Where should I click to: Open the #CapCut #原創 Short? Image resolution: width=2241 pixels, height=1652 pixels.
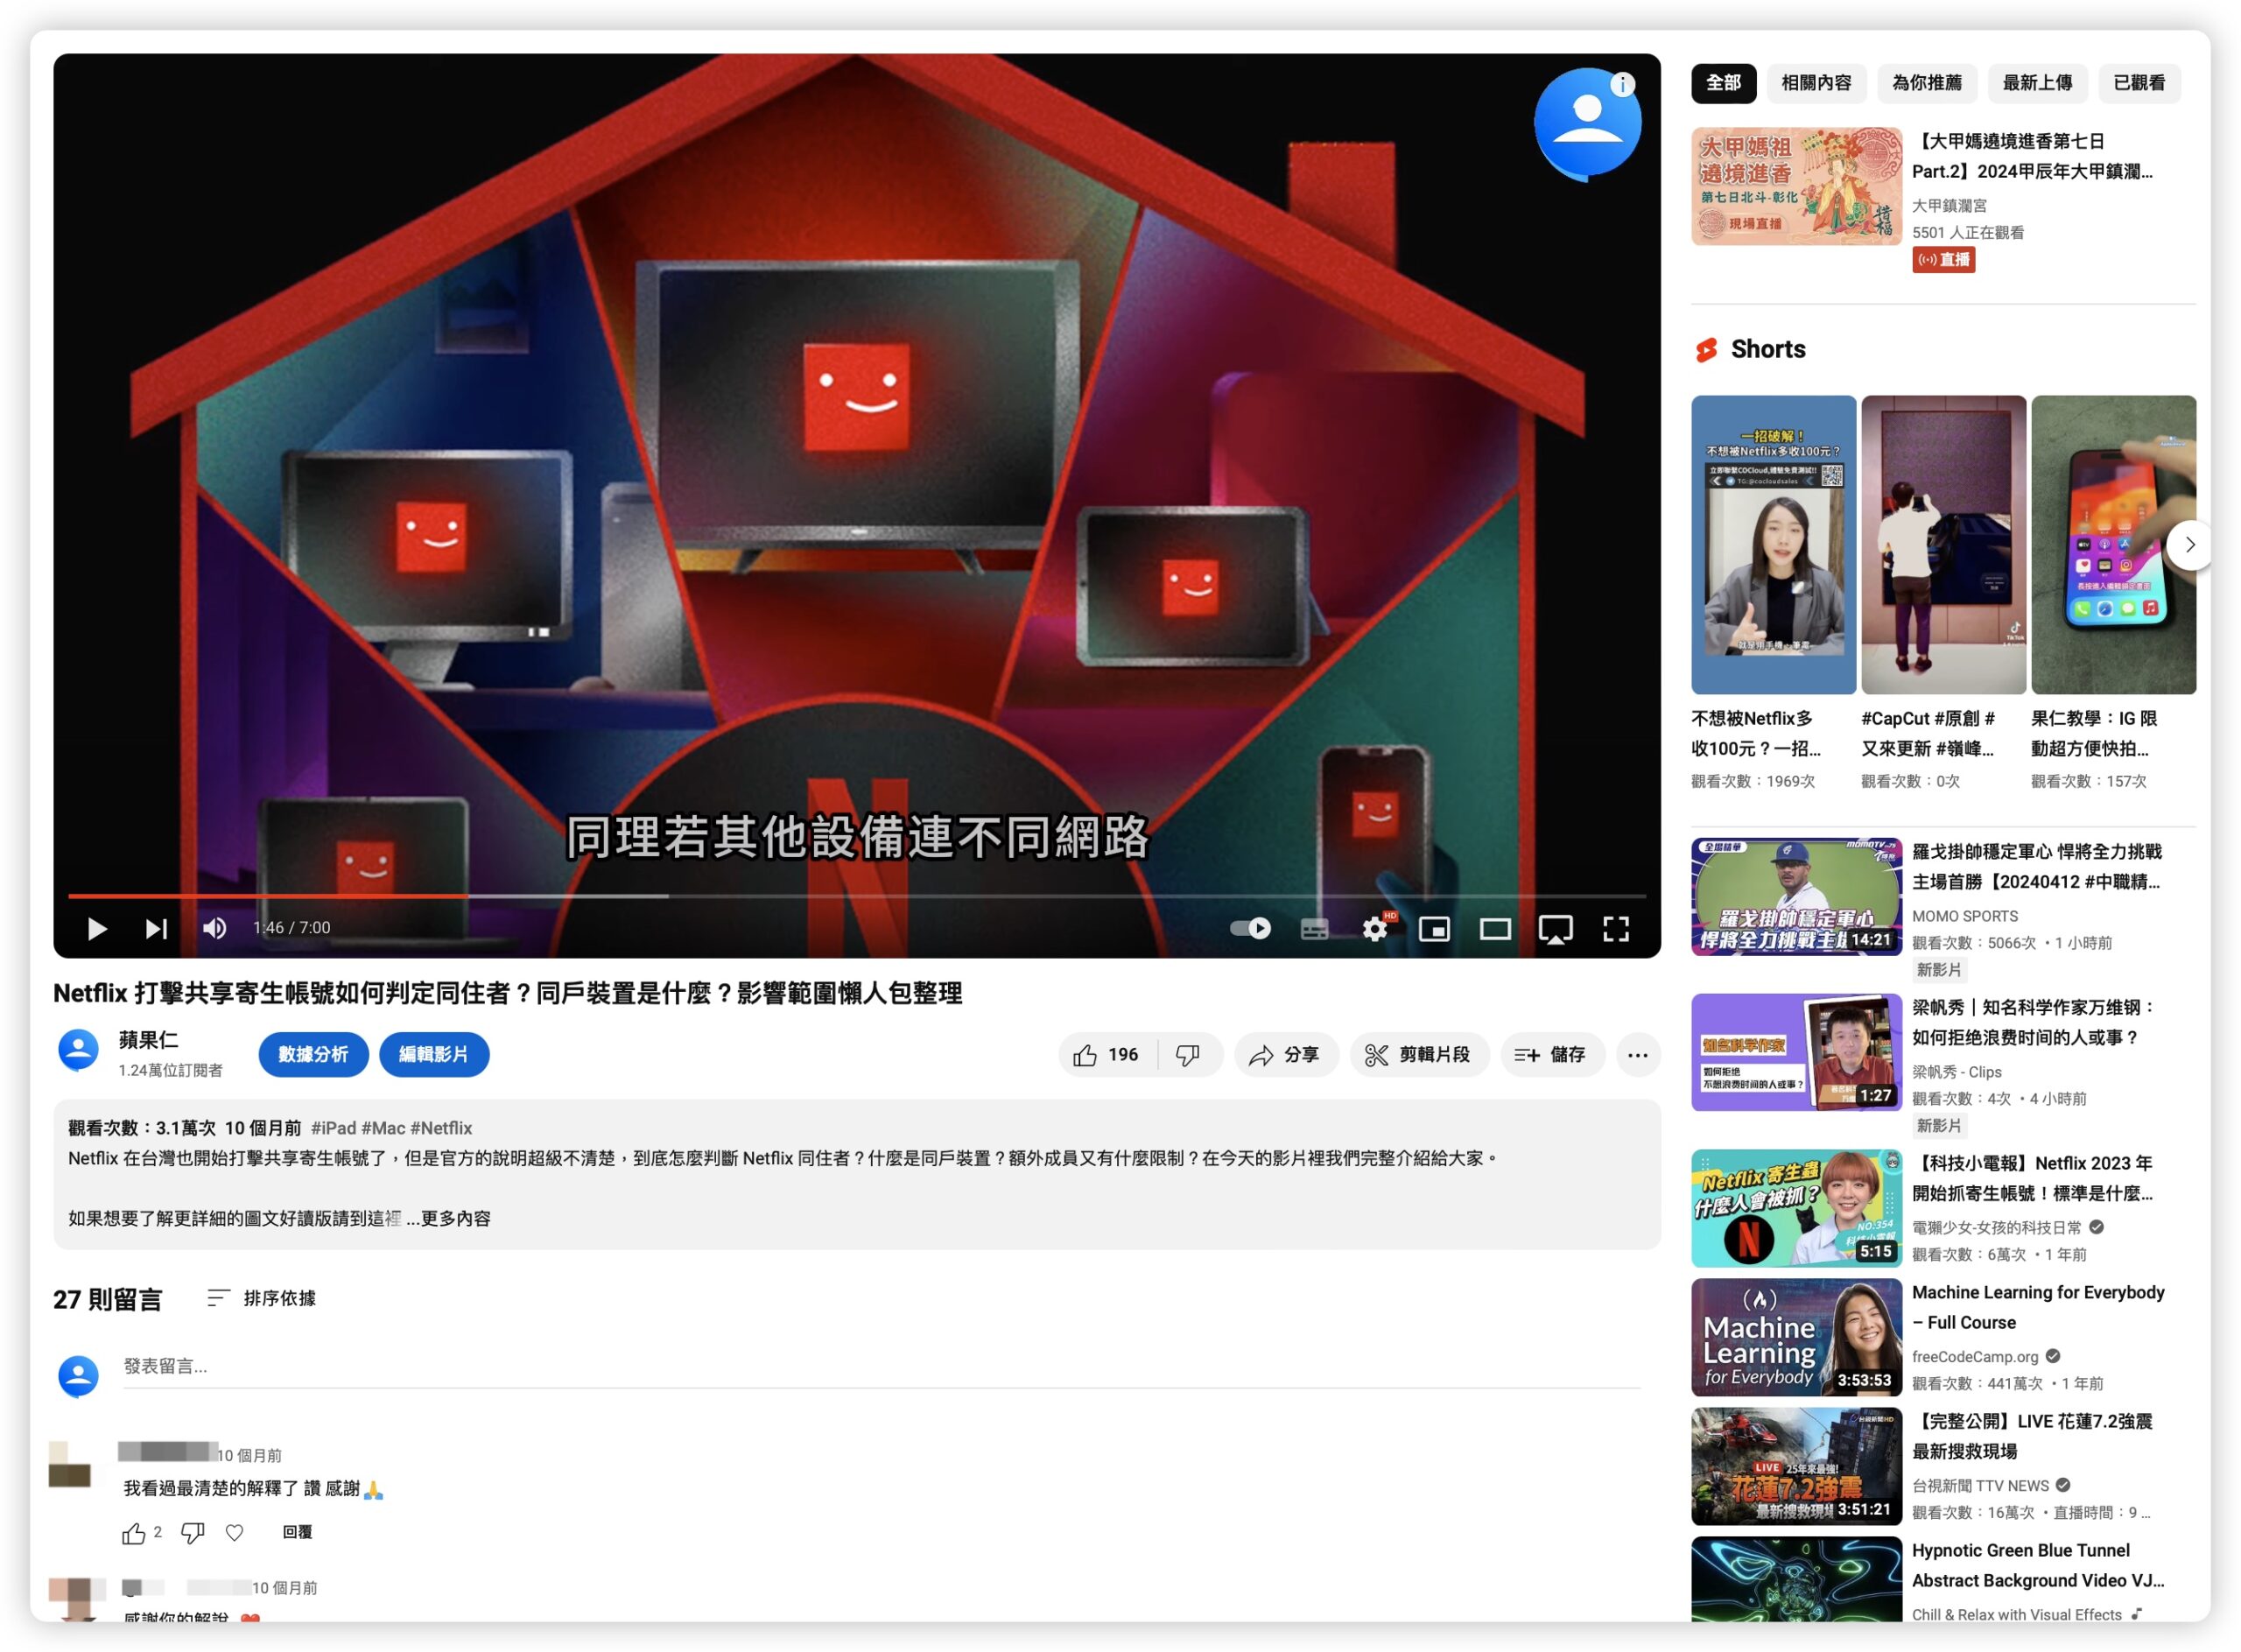(x=1943, y=545)
